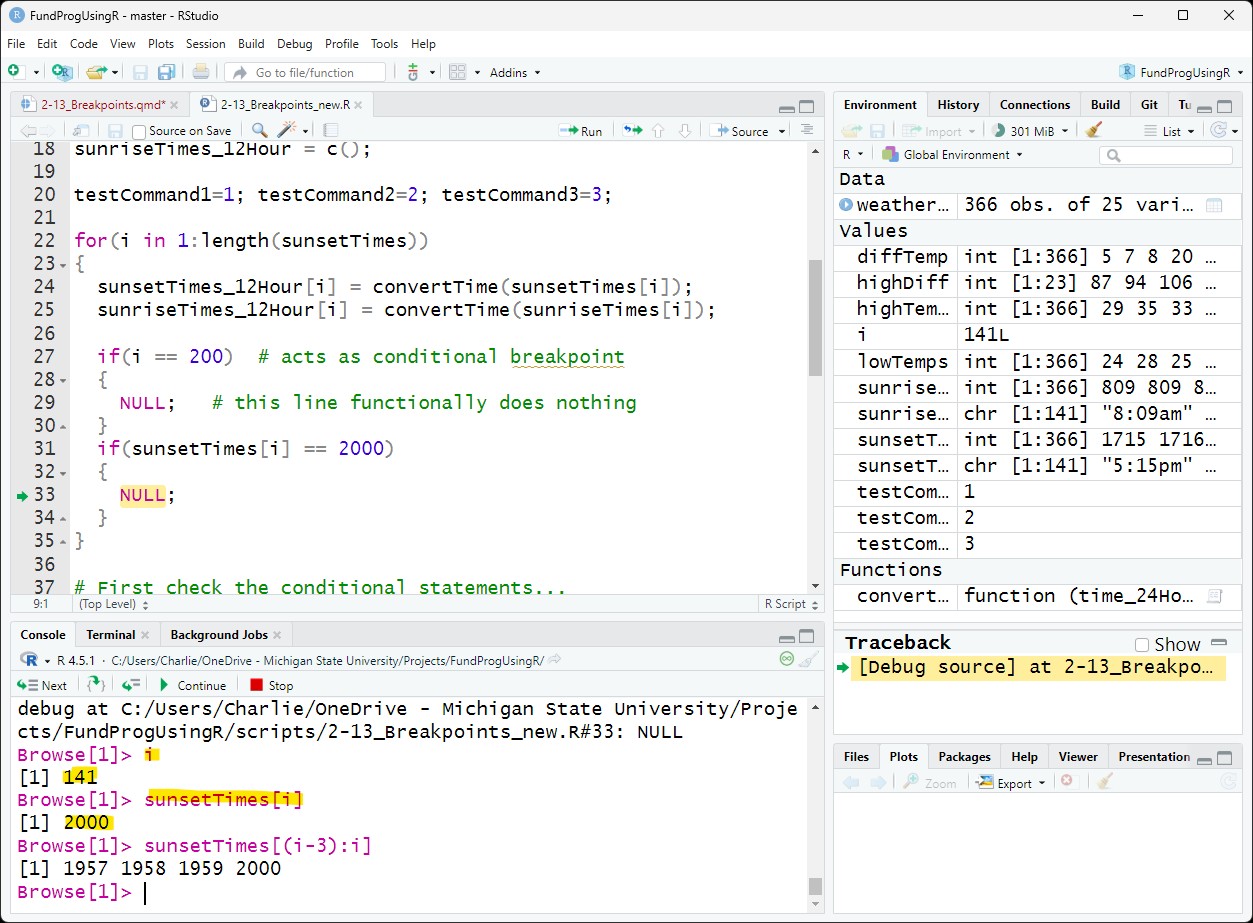Click the Compile Report notebook icon

(x=330, y=130)
